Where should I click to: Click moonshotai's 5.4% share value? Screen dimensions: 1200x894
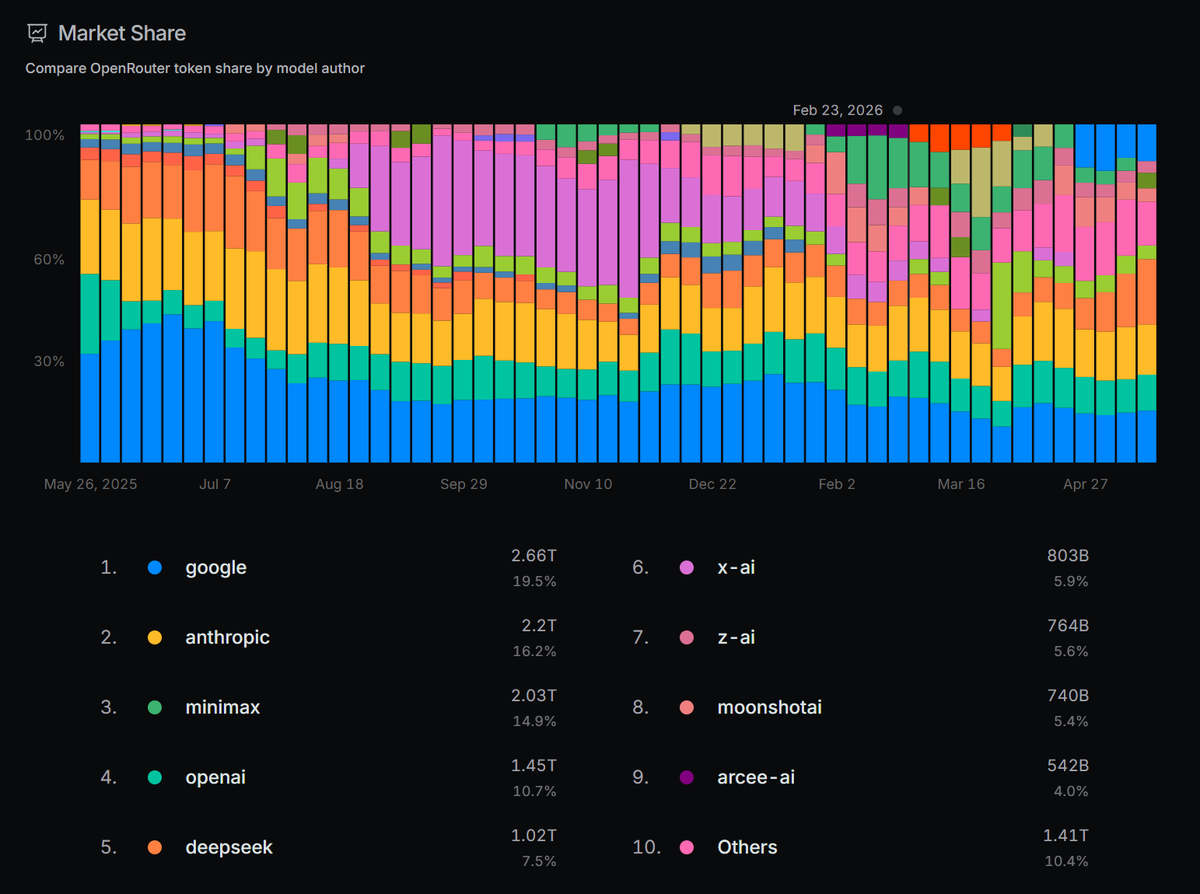point(1072,721)
